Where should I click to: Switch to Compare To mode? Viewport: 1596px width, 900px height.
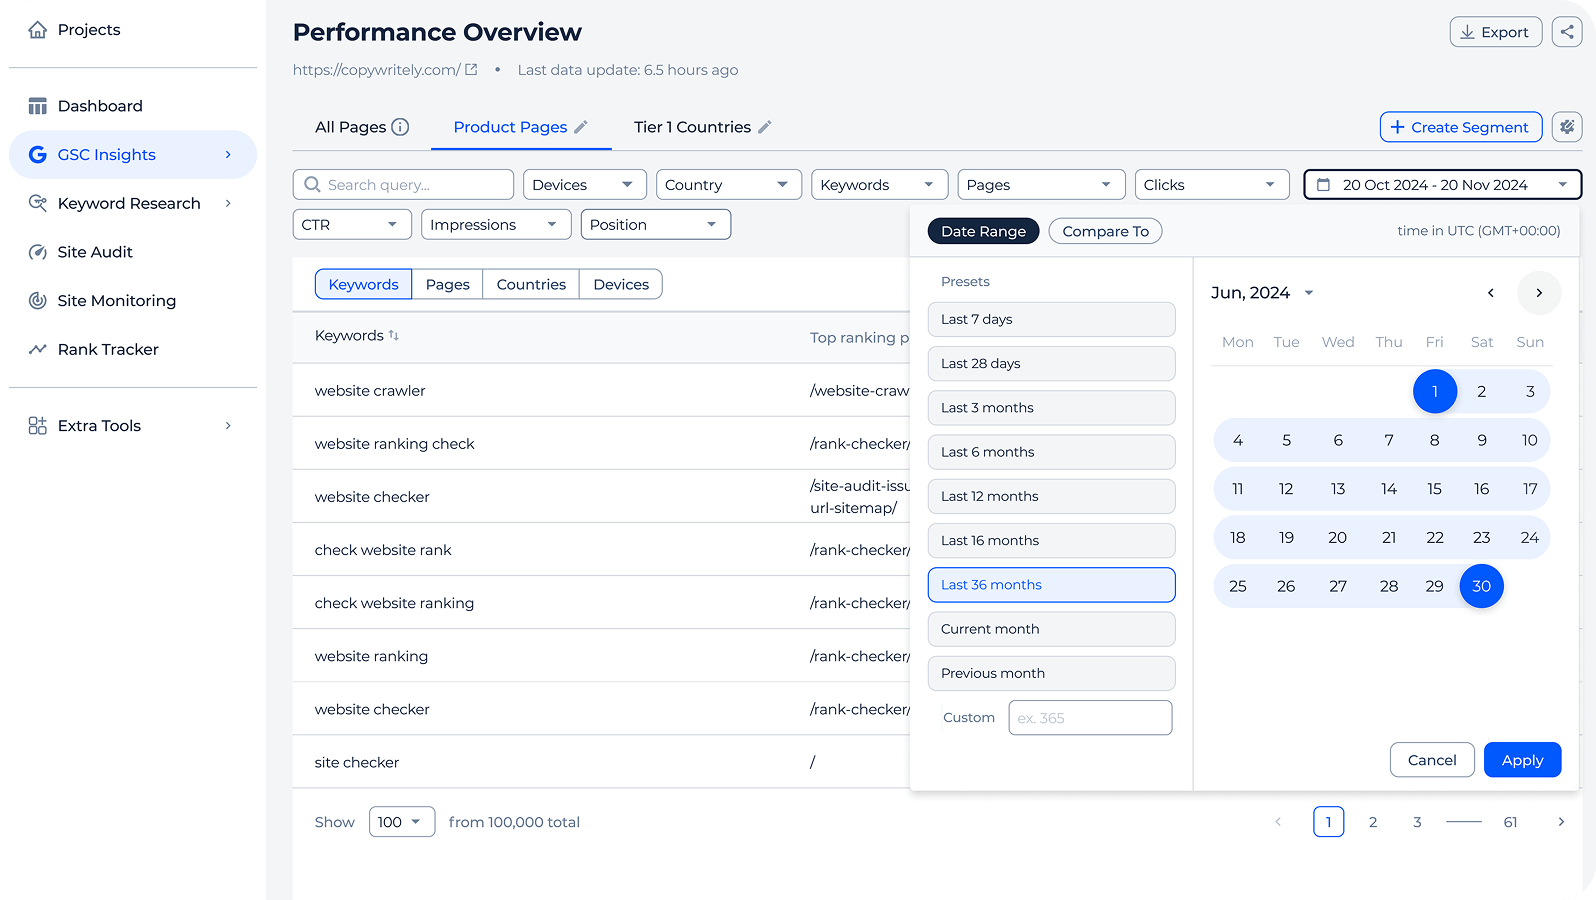coord(1105,231)
